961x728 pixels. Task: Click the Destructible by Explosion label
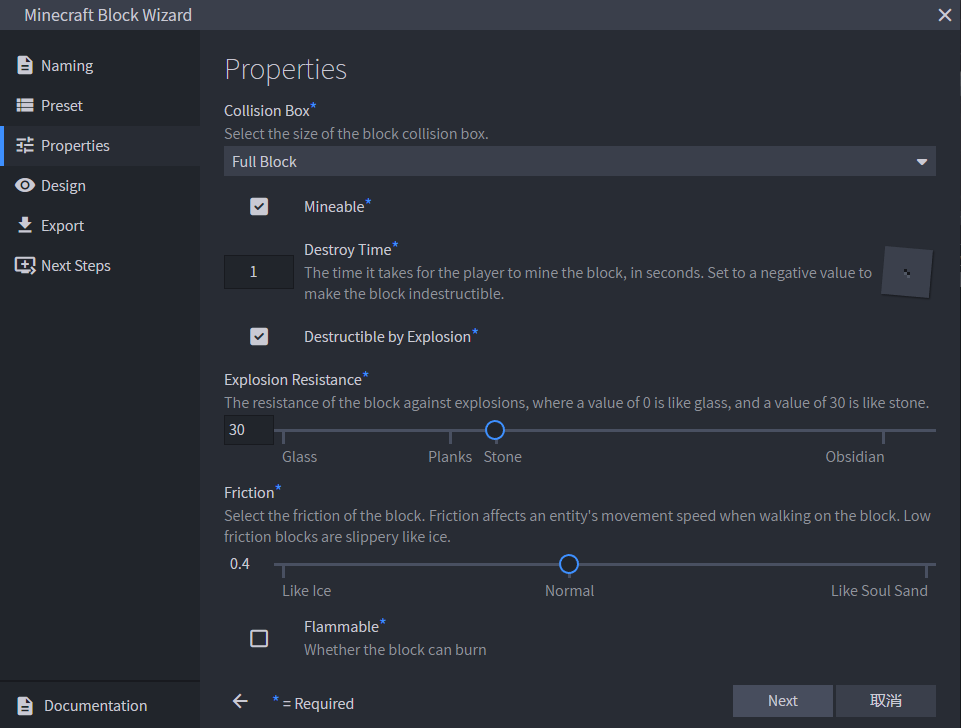pyautogui.click(x=387, y=337)
